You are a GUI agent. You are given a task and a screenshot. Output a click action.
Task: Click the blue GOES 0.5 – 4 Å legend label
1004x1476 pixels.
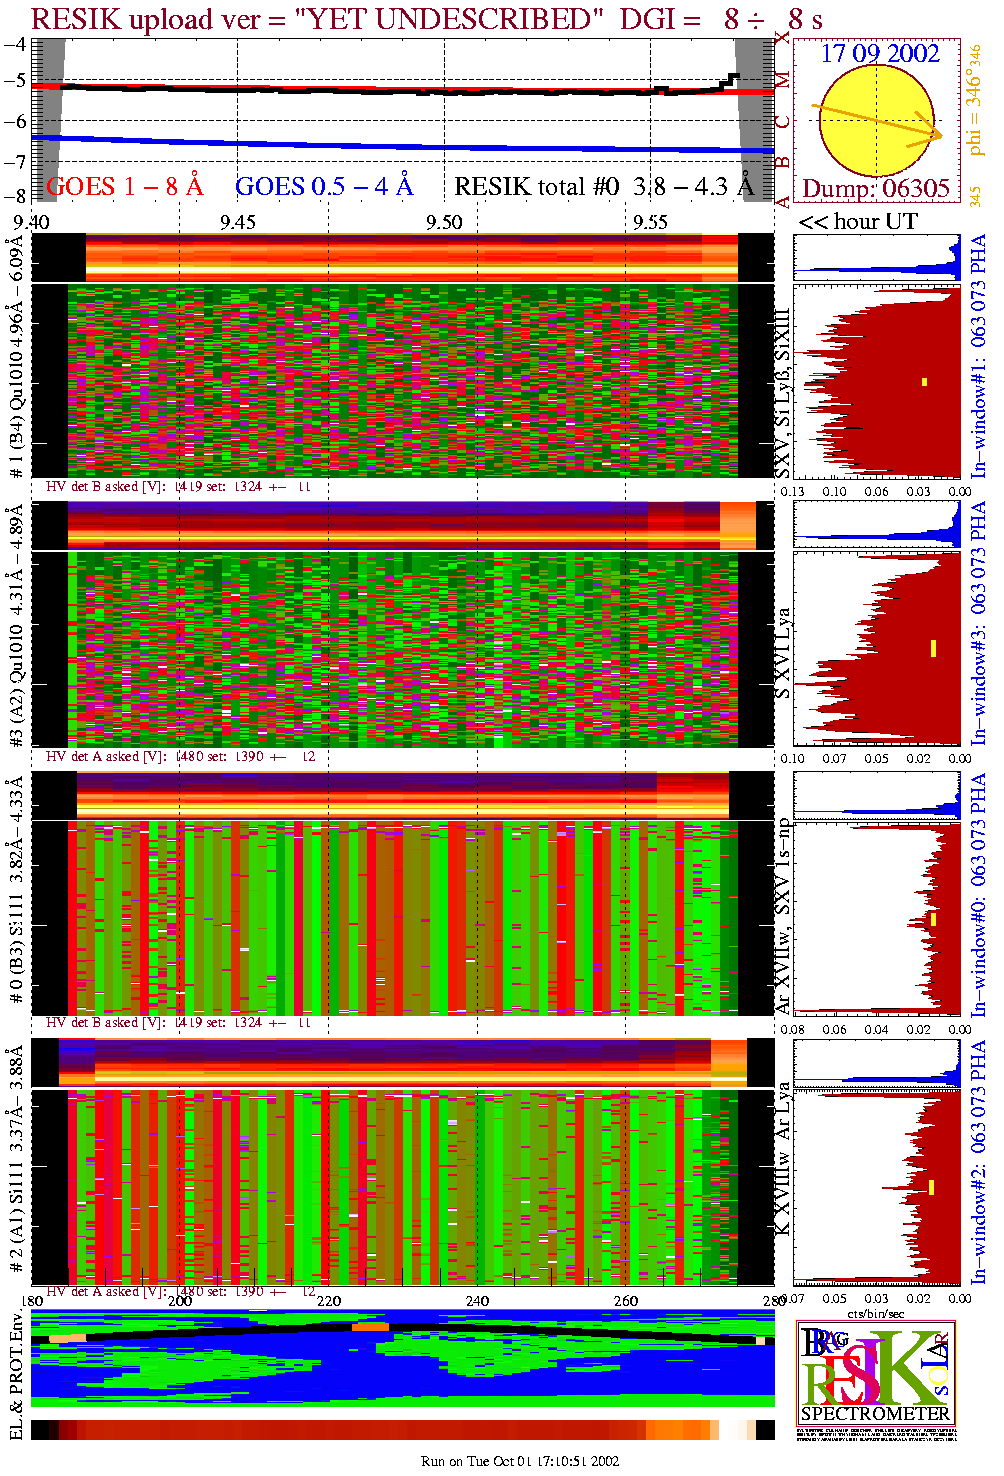324,187
